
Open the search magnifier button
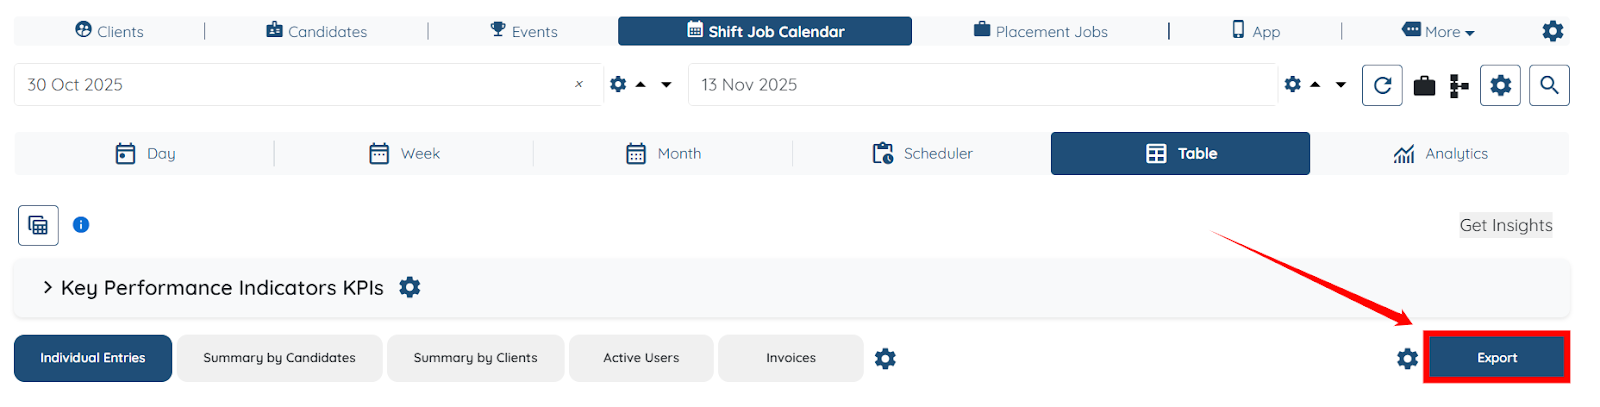tap(1549, 85)
